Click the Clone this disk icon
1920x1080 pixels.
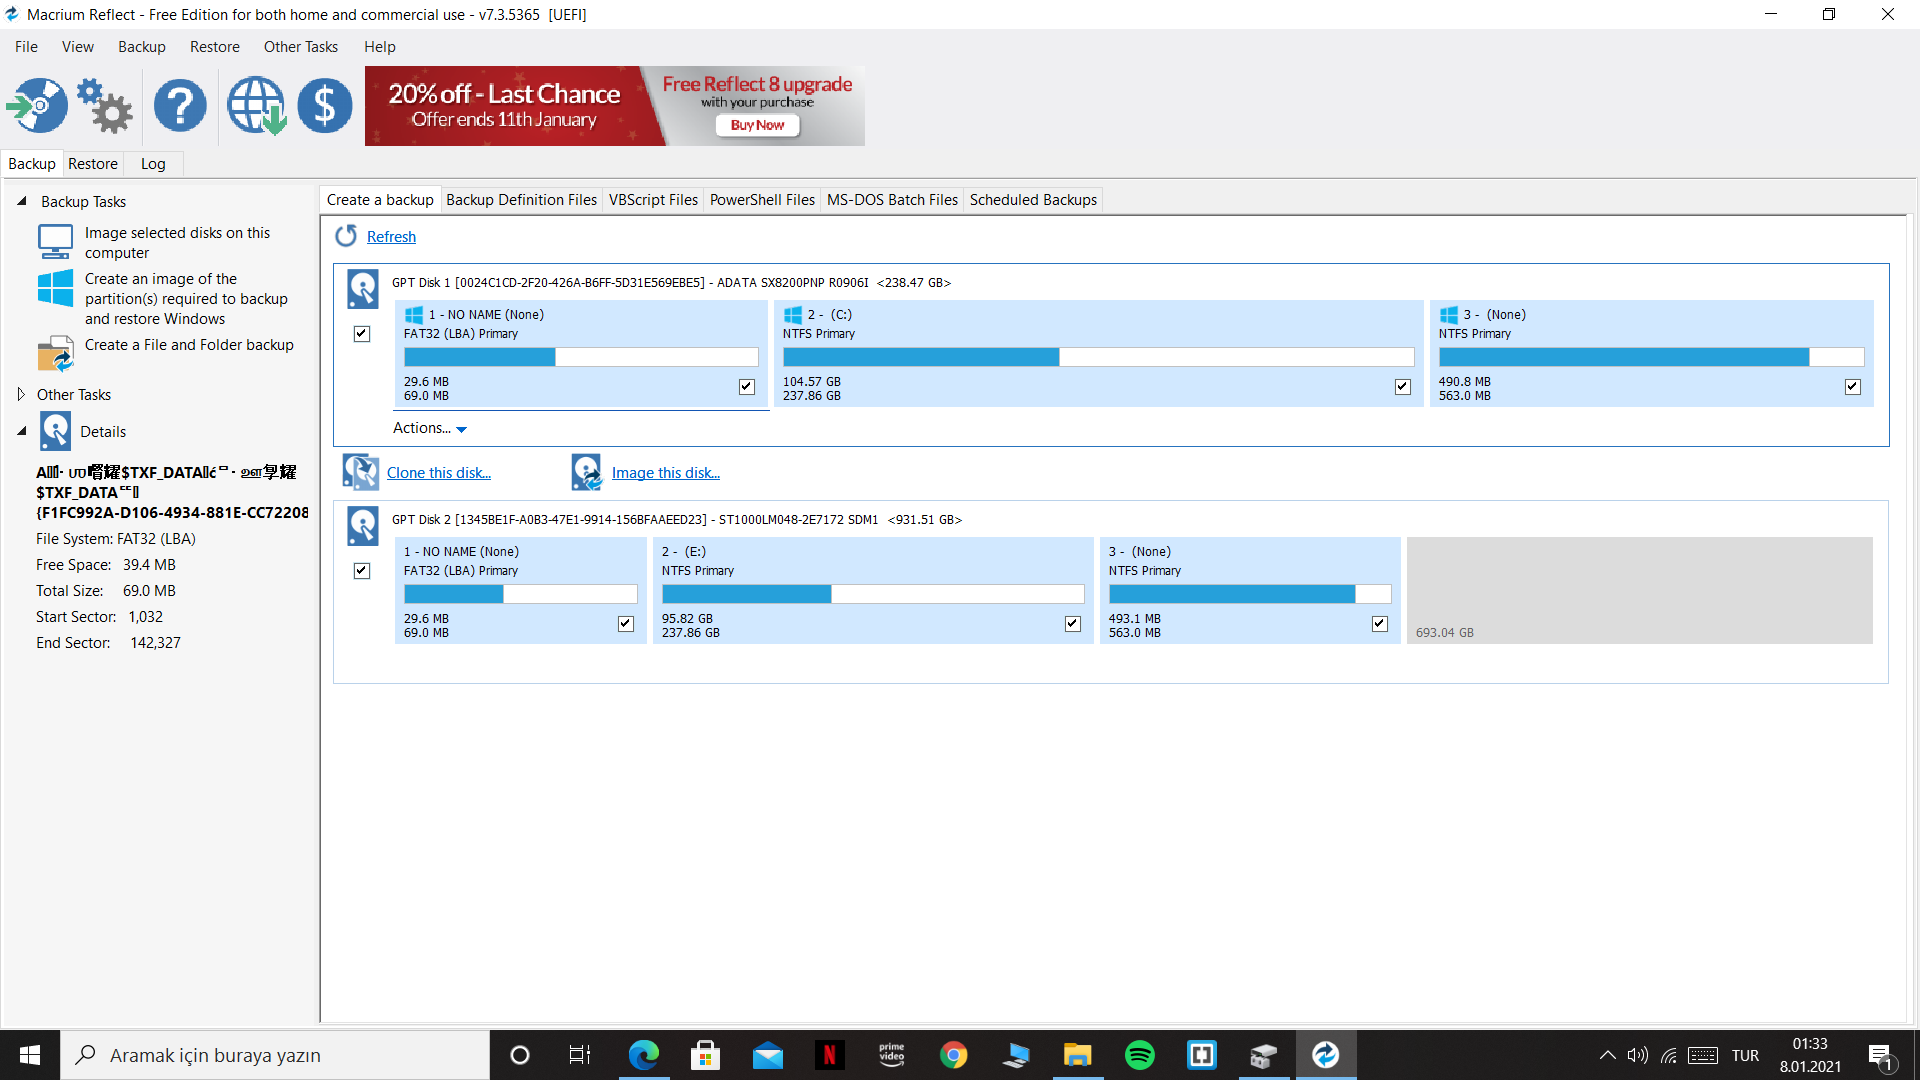tap(360, 472)
